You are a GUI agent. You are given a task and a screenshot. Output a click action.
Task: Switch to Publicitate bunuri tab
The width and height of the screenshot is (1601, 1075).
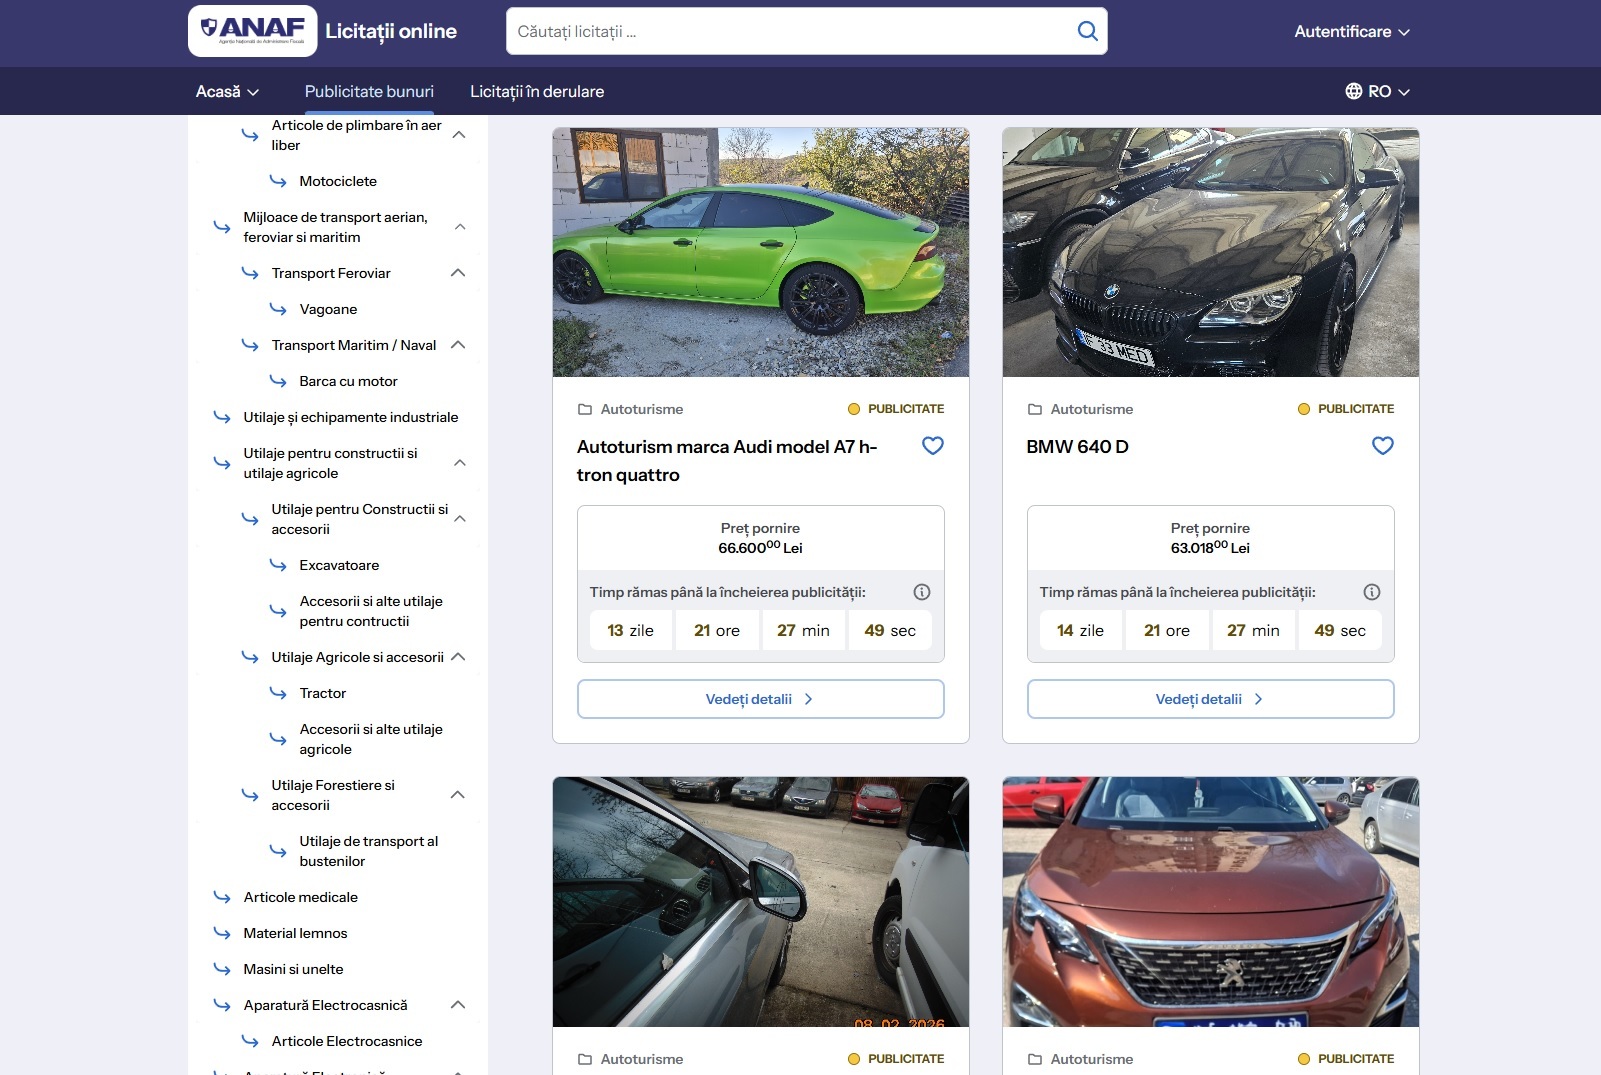[x=369, y=91]
